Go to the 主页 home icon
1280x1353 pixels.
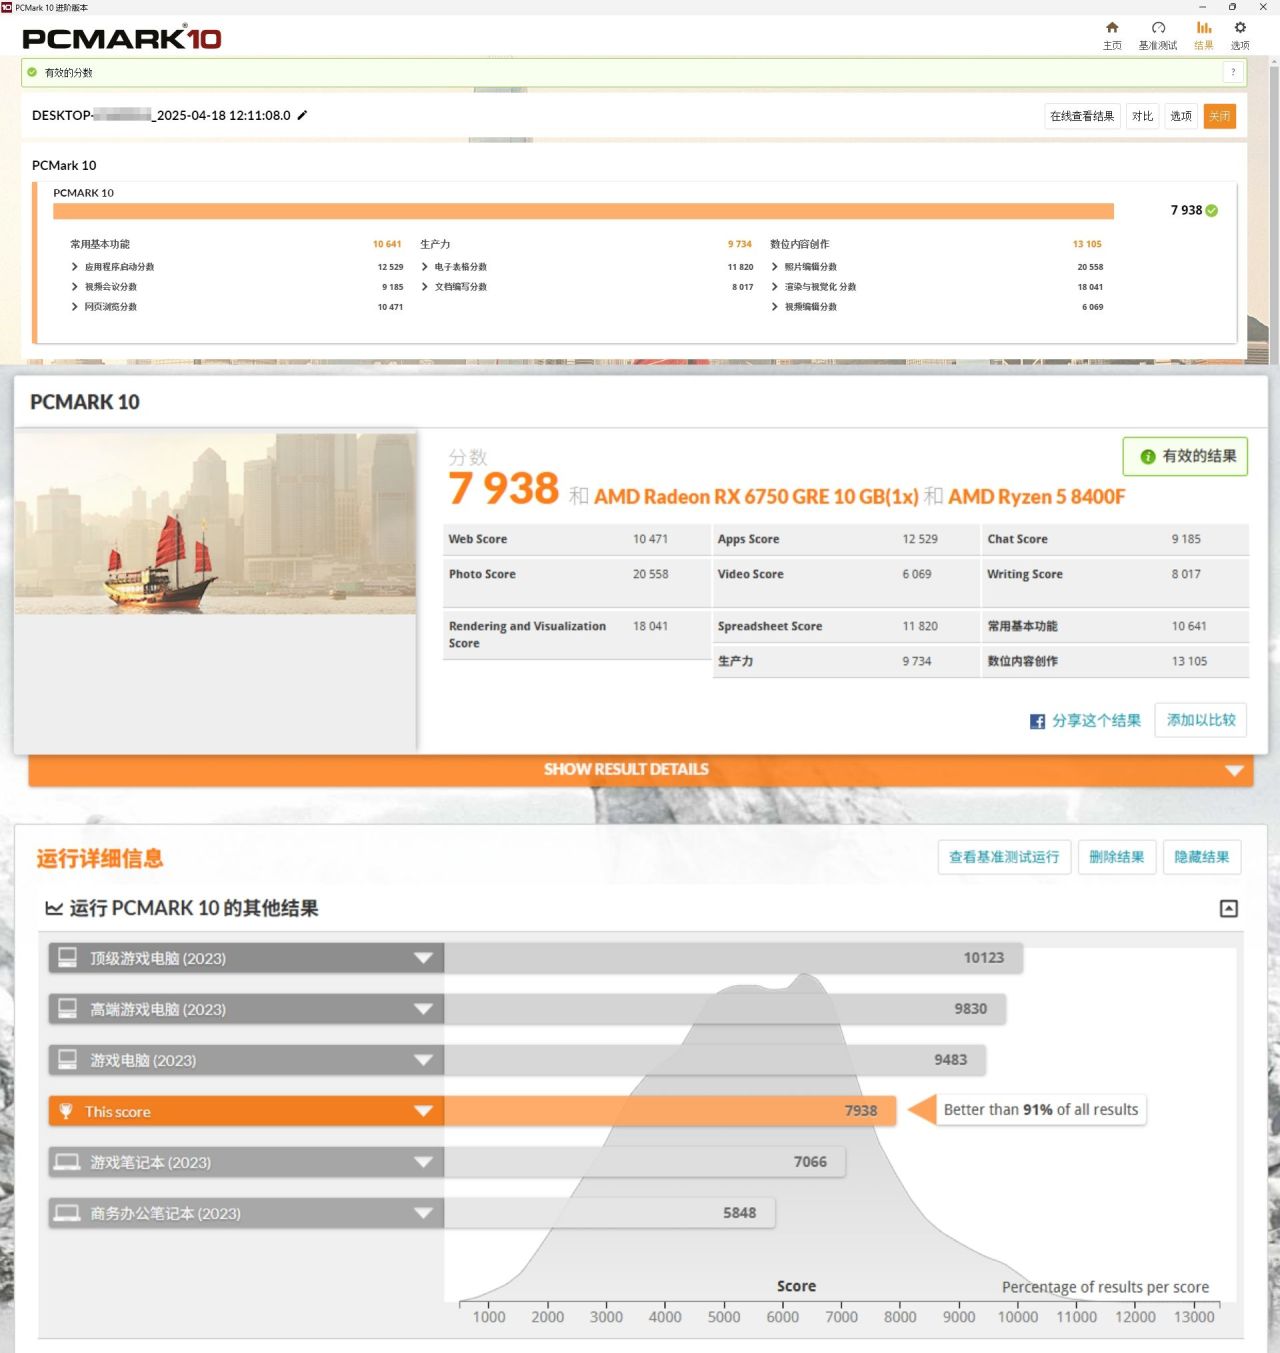(1112, 28)
